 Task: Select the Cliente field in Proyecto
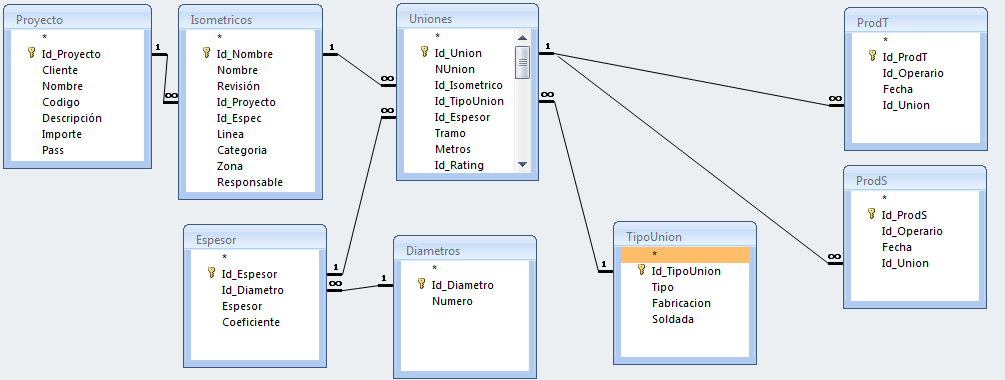tap(60, 70)
